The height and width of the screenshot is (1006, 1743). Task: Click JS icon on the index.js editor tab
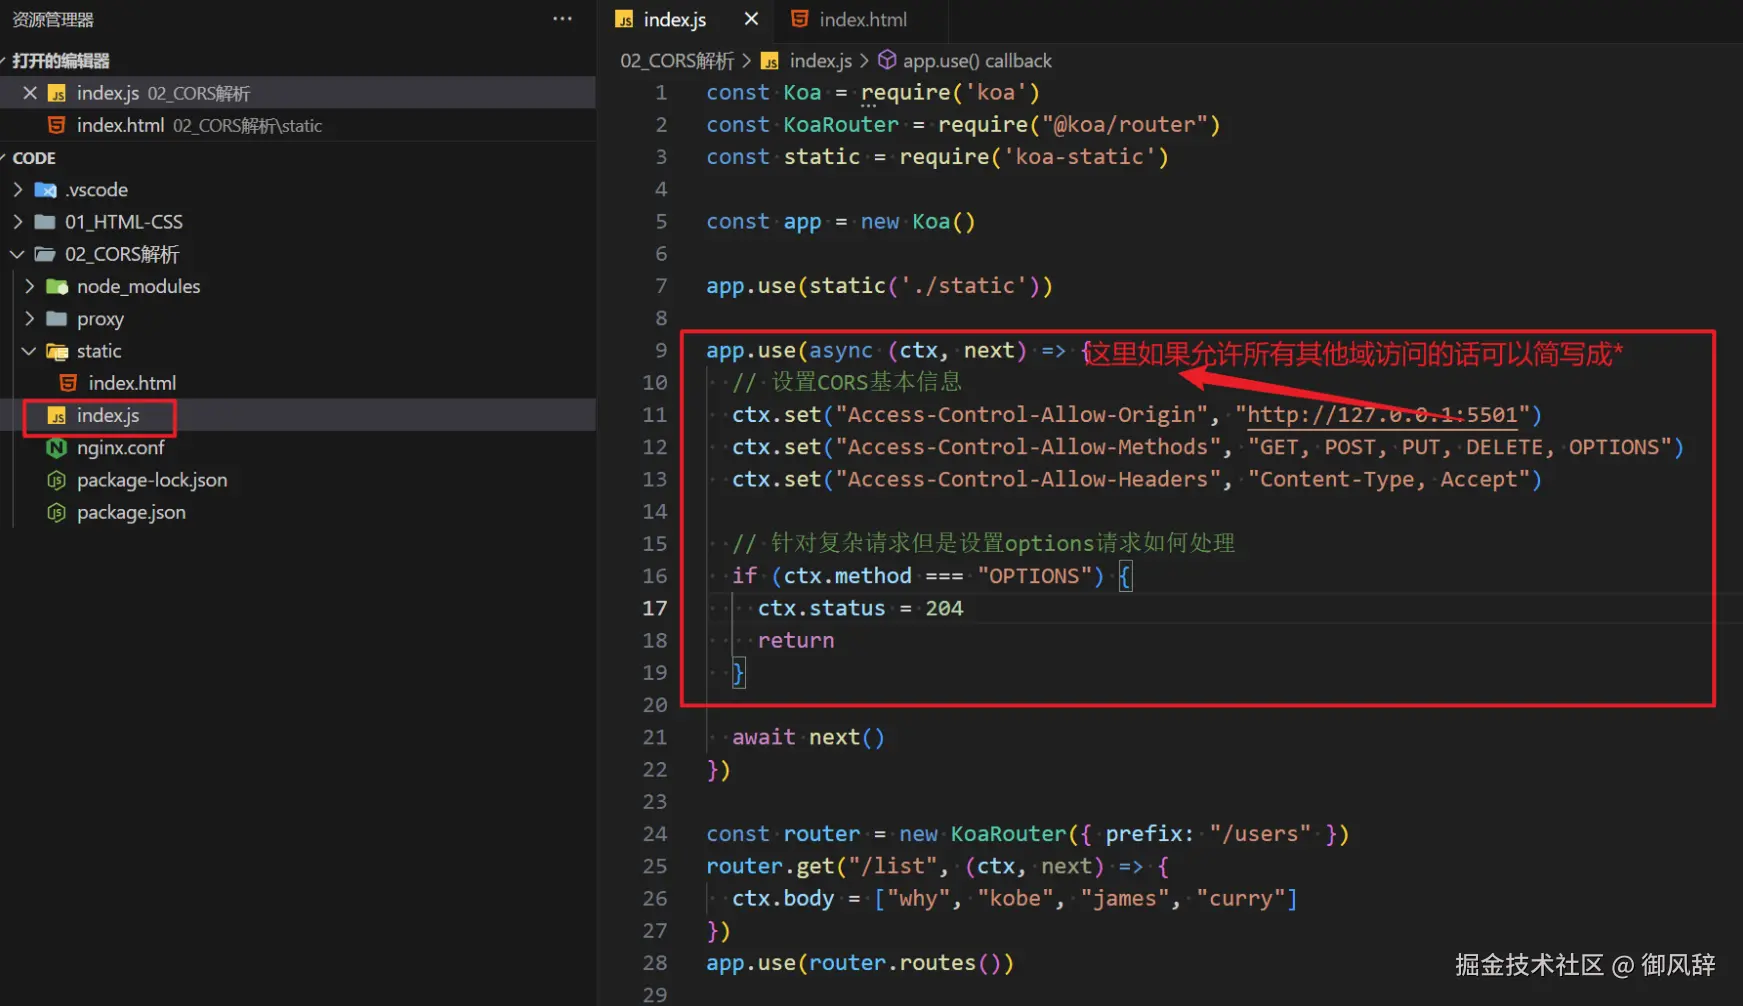pos(624,20)
